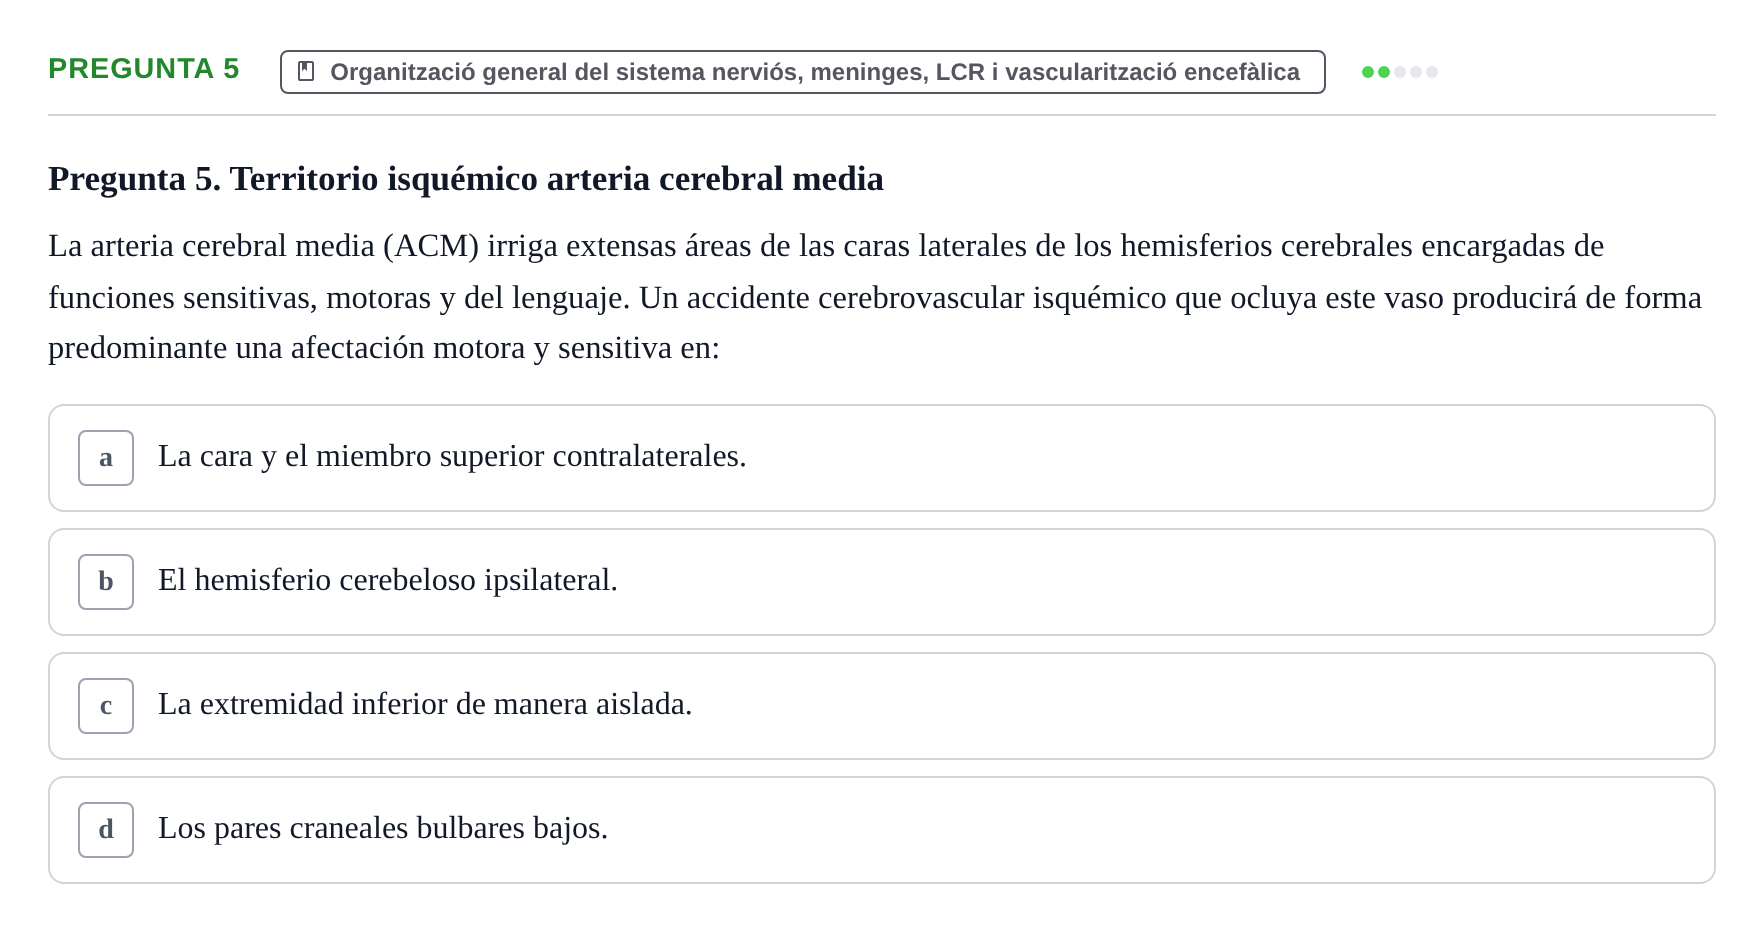Open the 'Organització general del sistema nerviós' topic tag
The height and width of the screenshot is (934, 1764).
point(802,72)
